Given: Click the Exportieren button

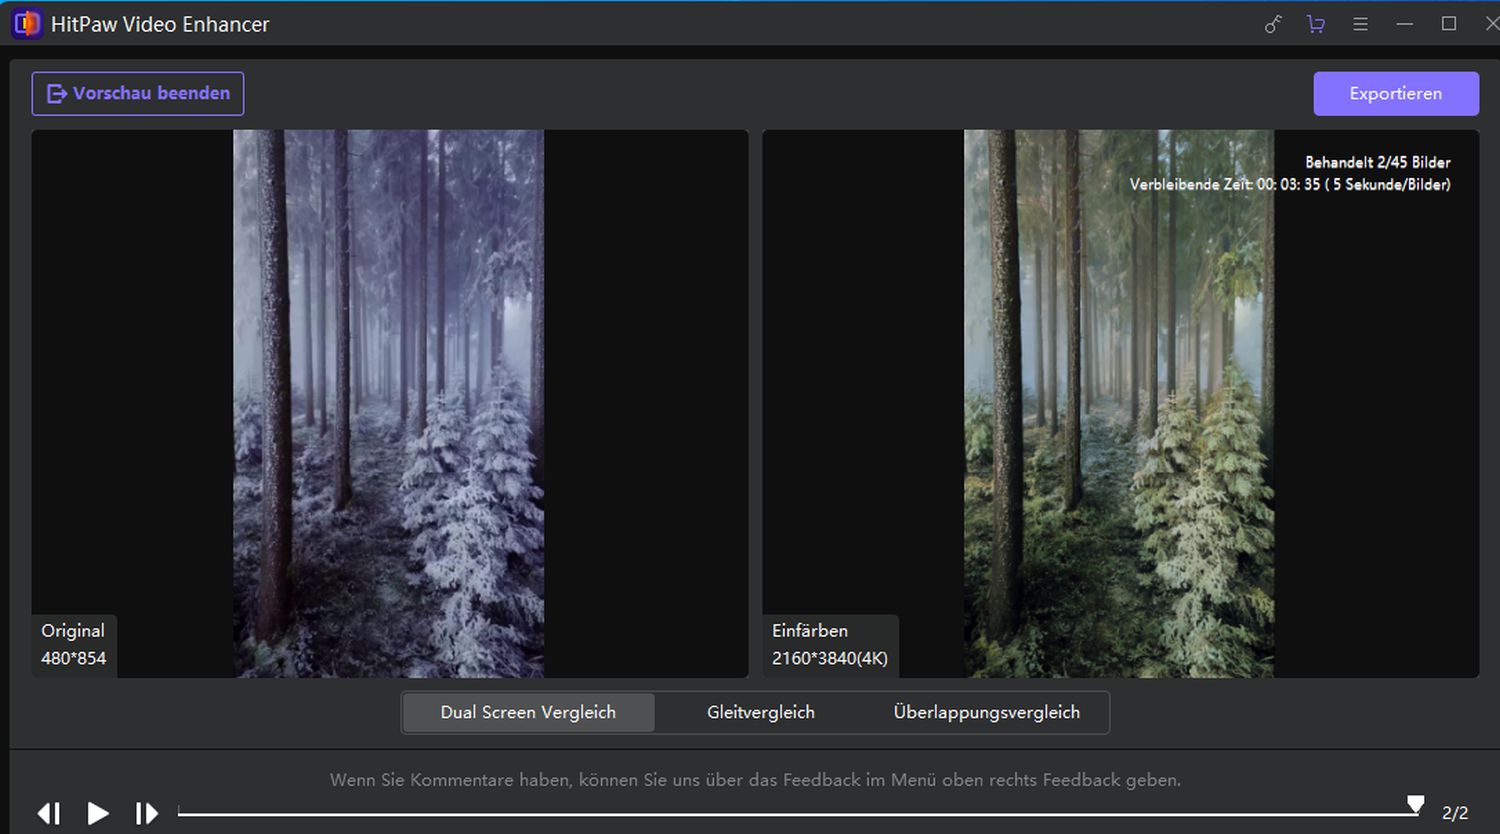Looking at the screenshot, I should pos(1395,94).
